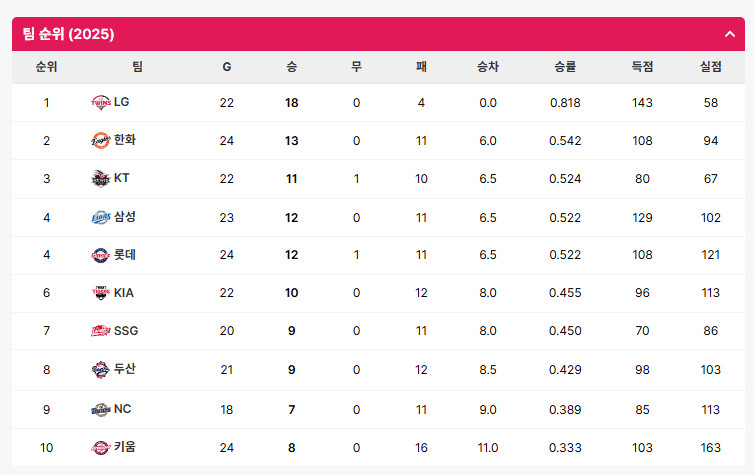Image resolution: width=754 pixels, height=475 pixels.
Task: Select LG's winning percentage 0.818 cell
Action: pyautogui.click(x=565, y=103)
